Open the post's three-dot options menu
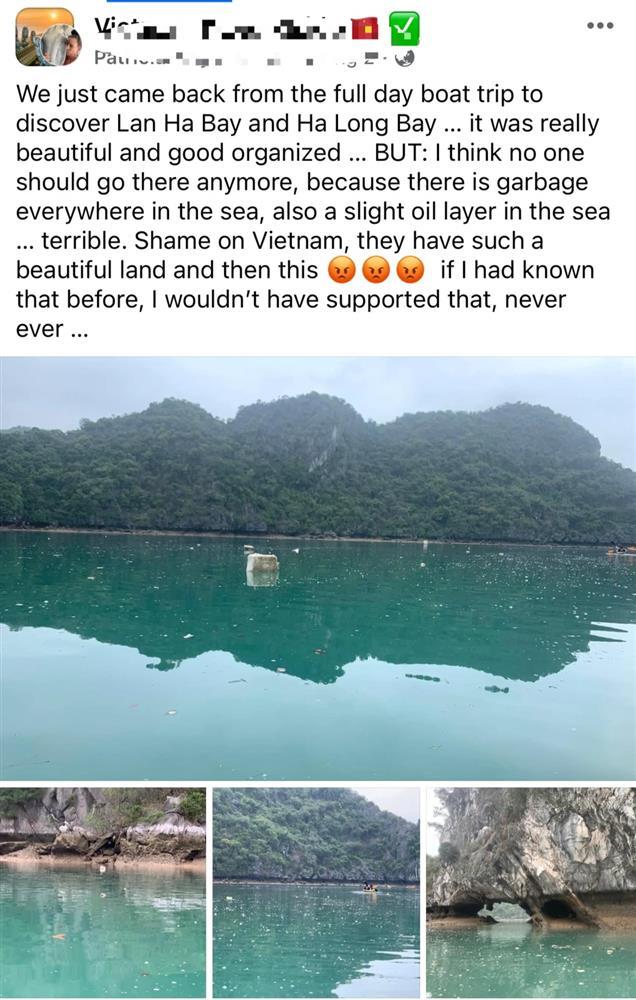This screenshot has height=1000, width=636. (600, 26)
